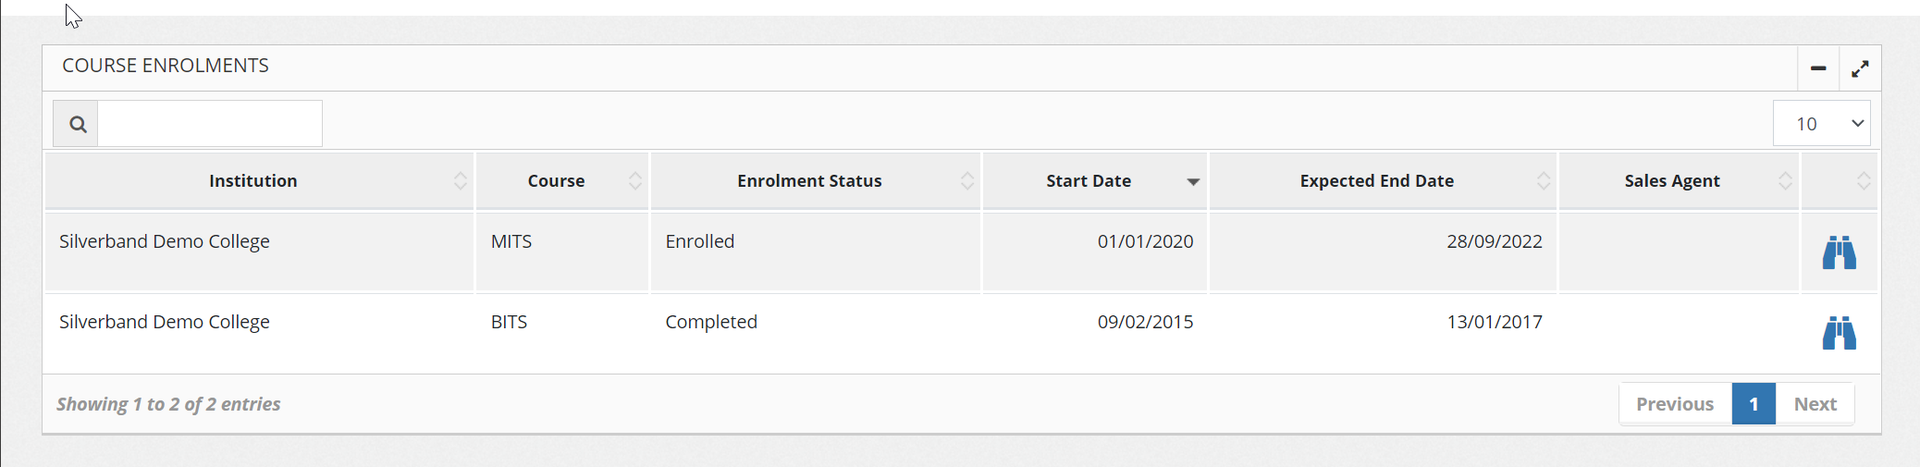This screenshot has width=1920, height=467.
Task: Toggle Start Date sort order
Action: coord(1088,181)
